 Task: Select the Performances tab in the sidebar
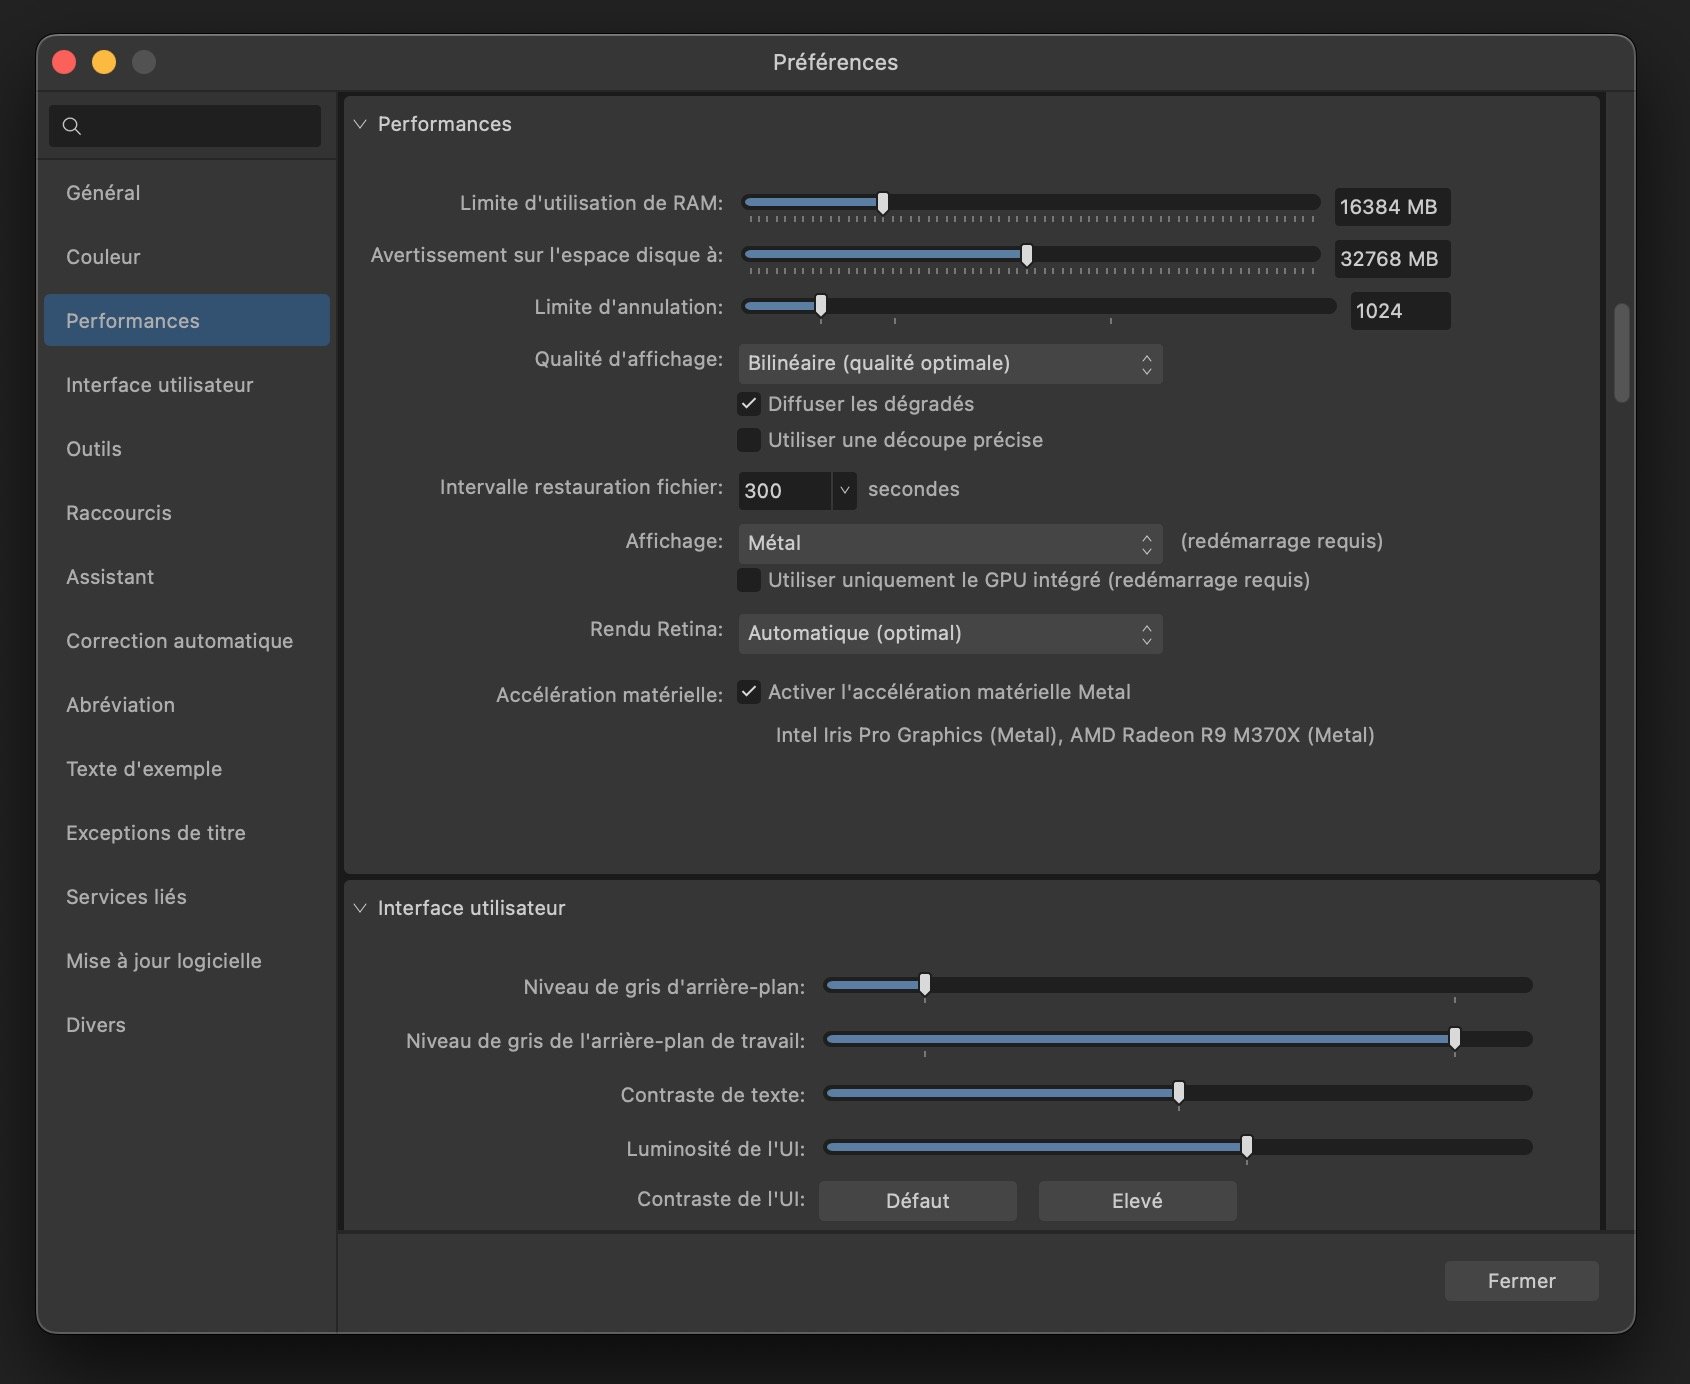[131, 320]
